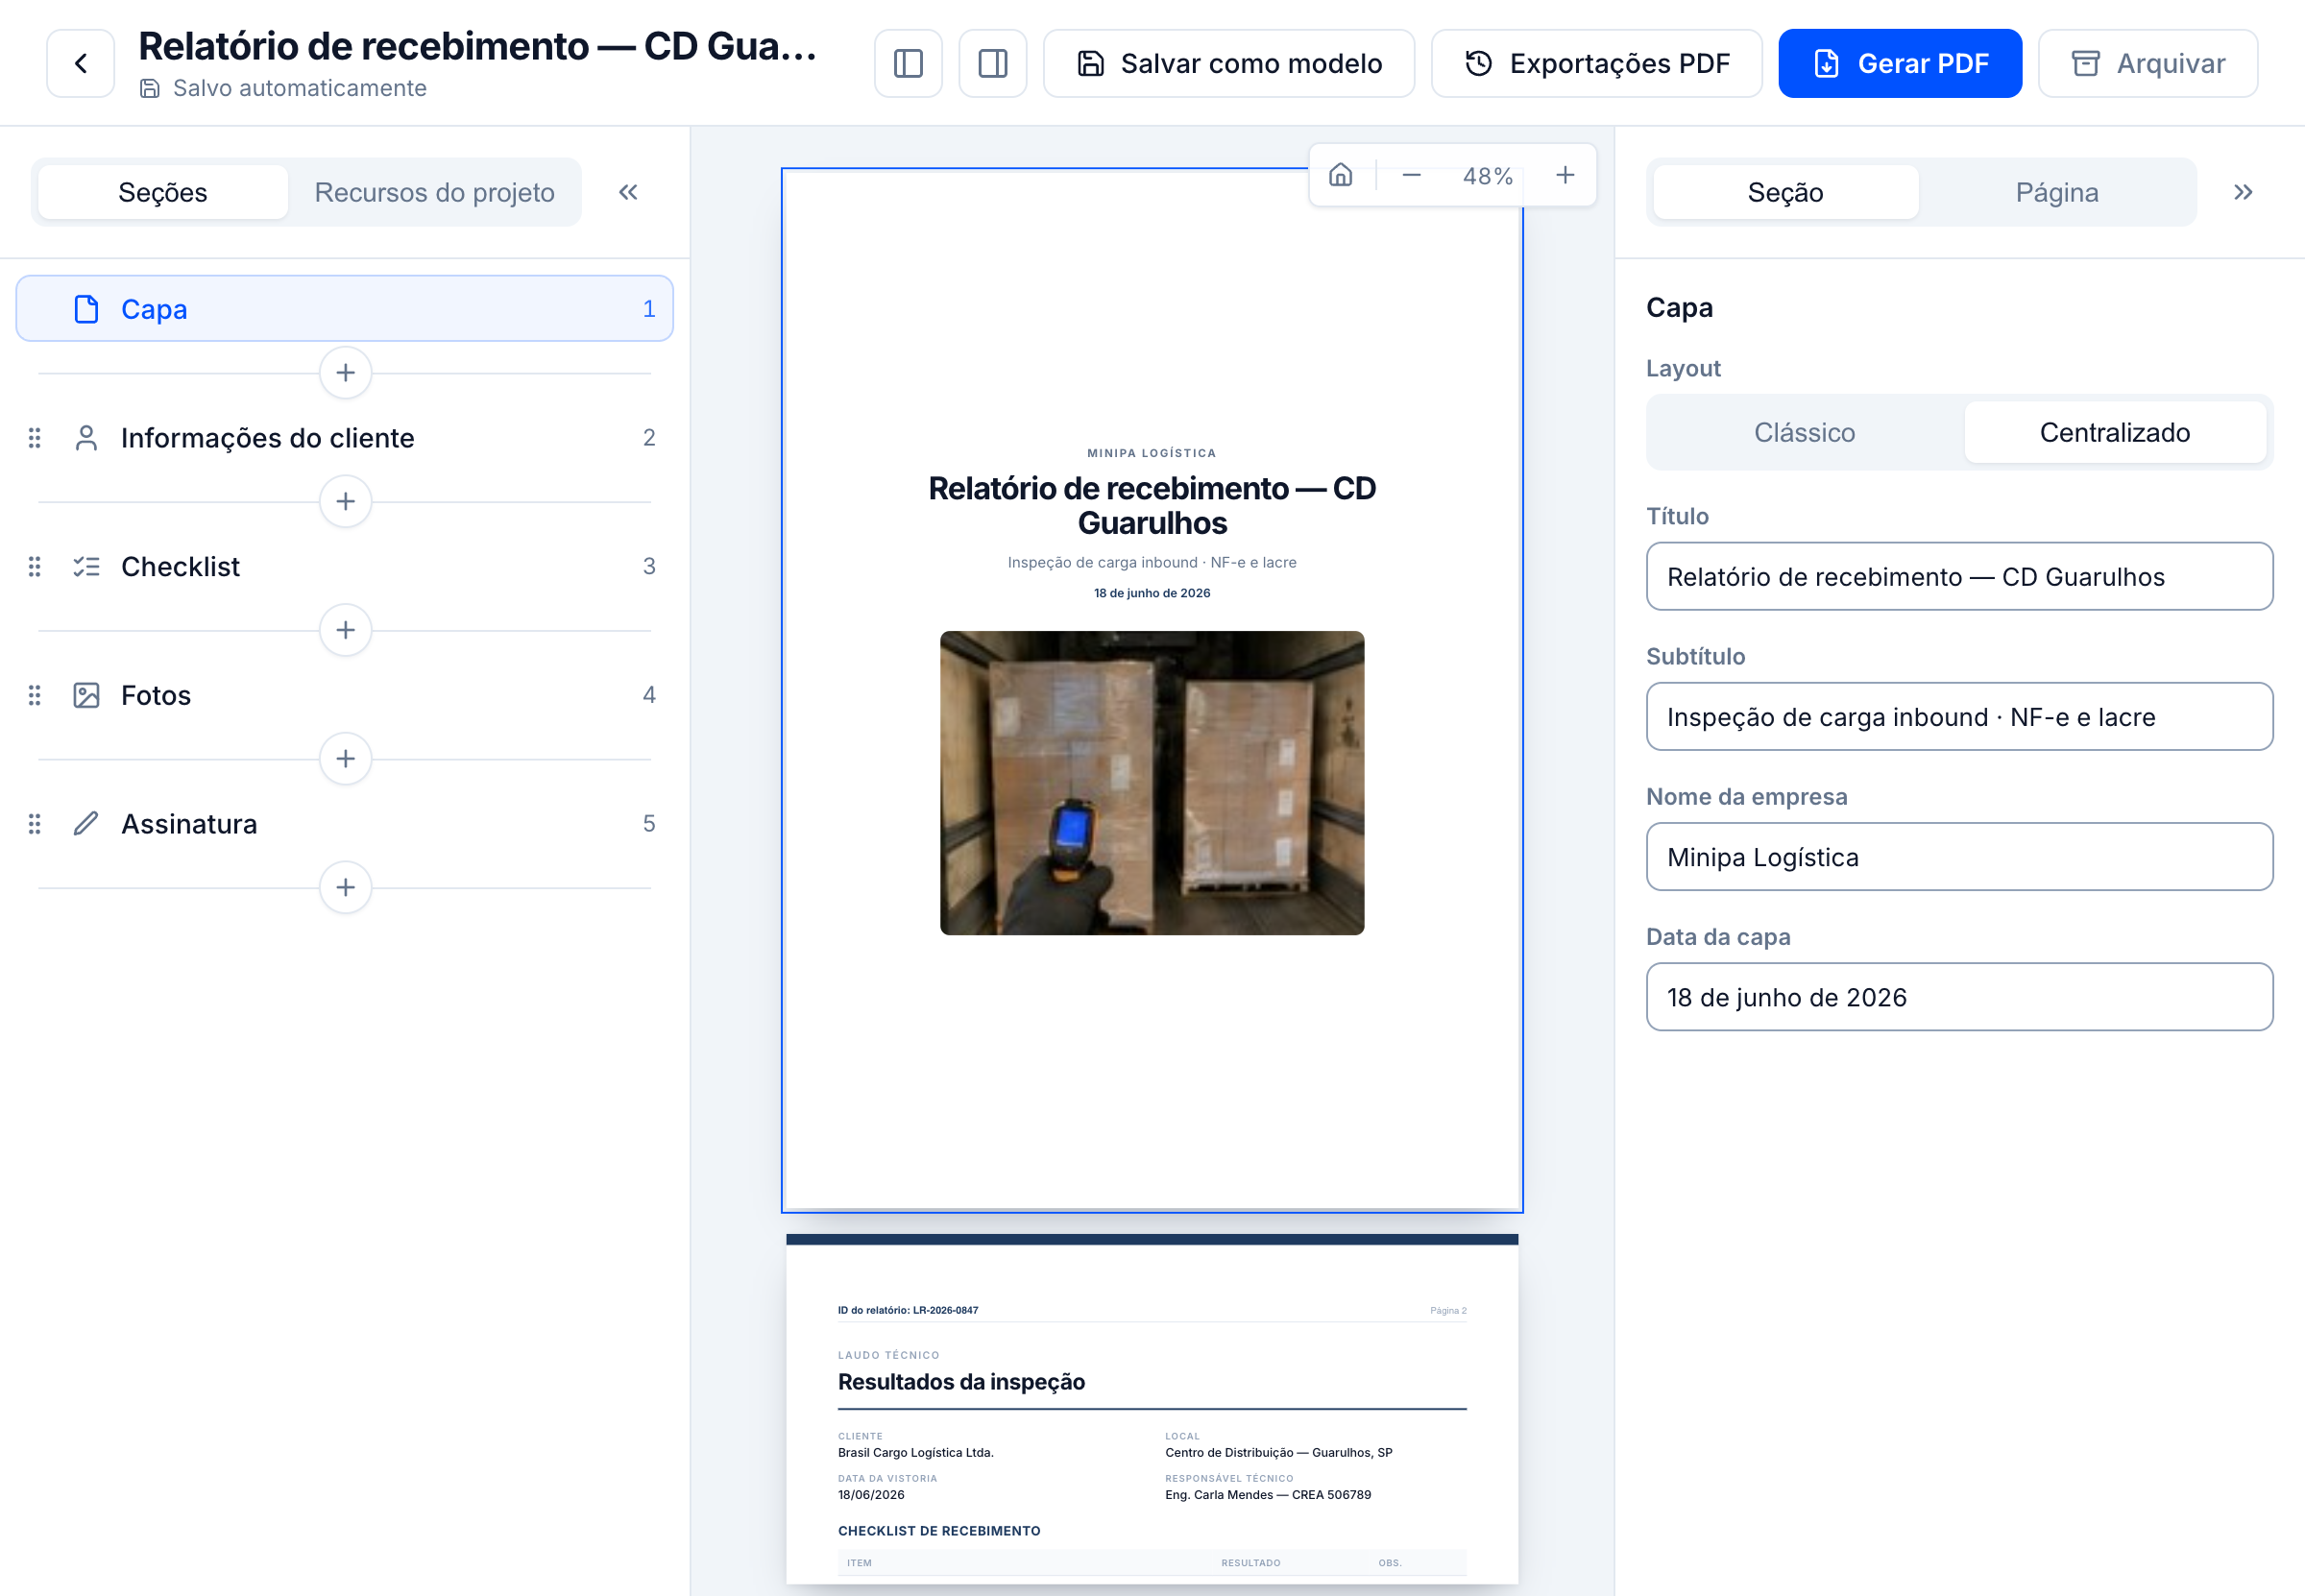Add section below Assinatura
The image size is (2305, 1596).
[345, 887]
